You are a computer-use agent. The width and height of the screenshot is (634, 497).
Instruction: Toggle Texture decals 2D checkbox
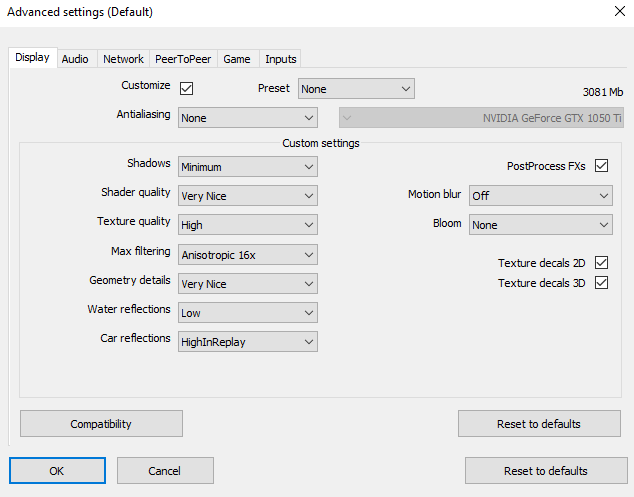(x=601, y=262)
